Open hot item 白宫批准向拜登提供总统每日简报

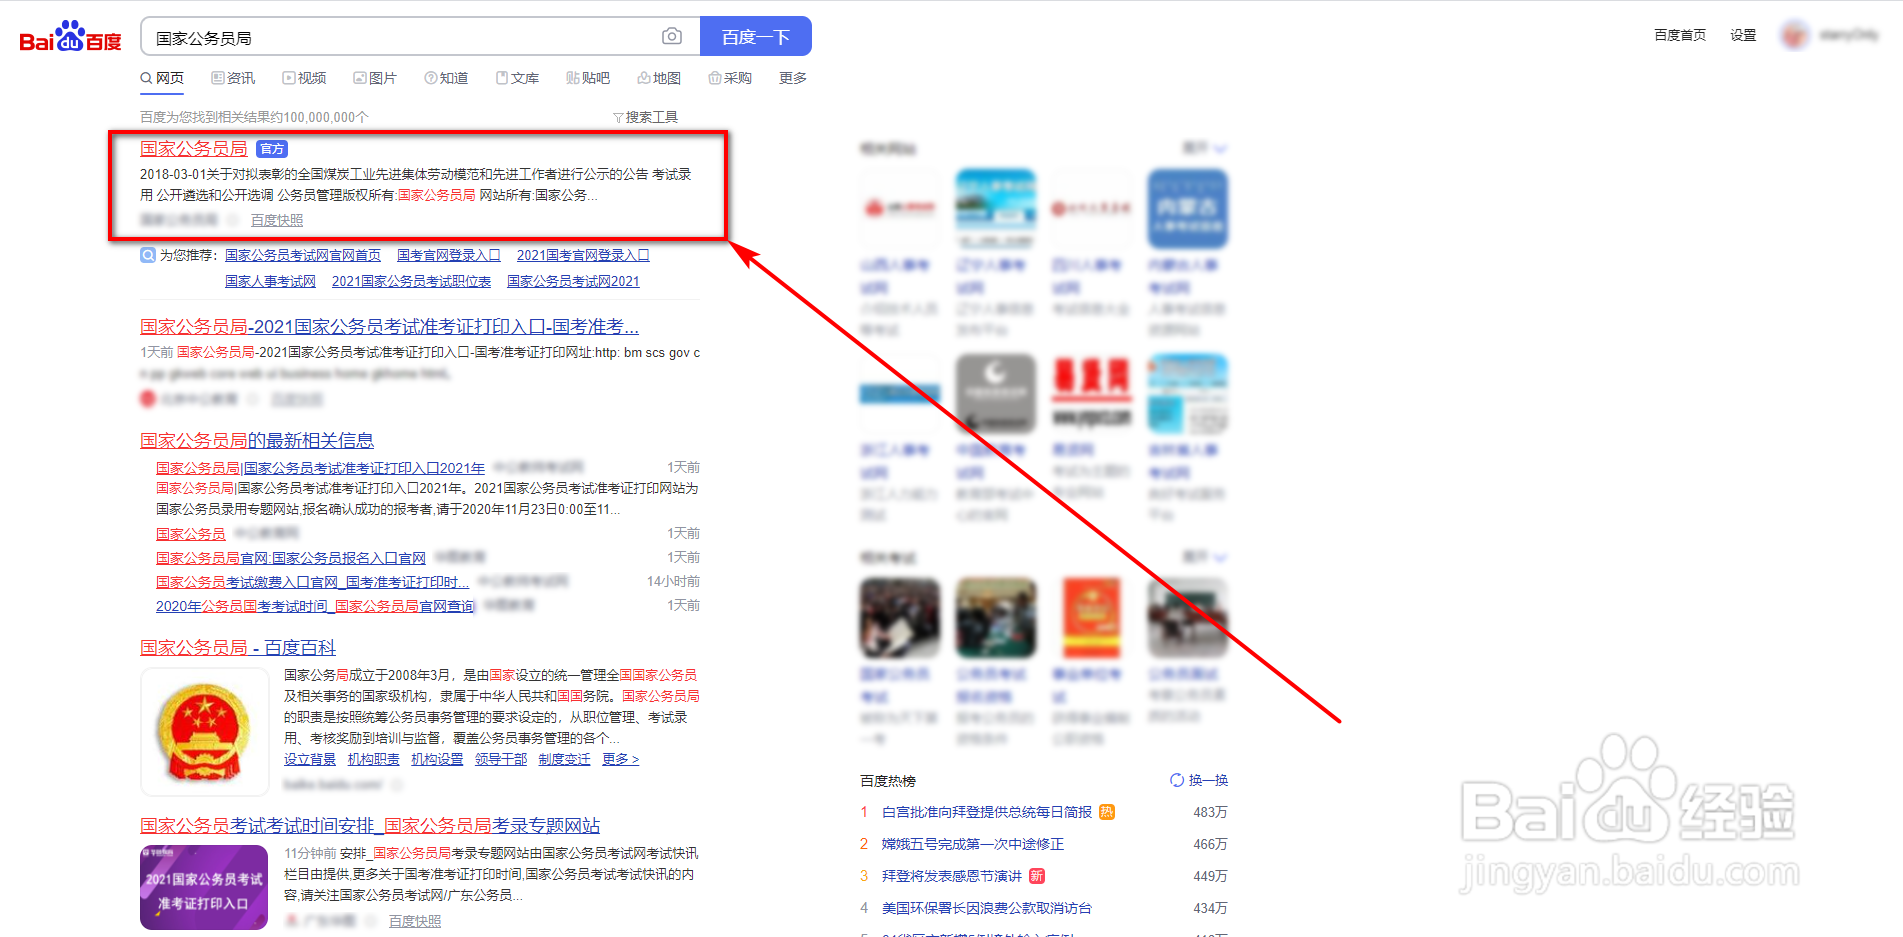986,812
